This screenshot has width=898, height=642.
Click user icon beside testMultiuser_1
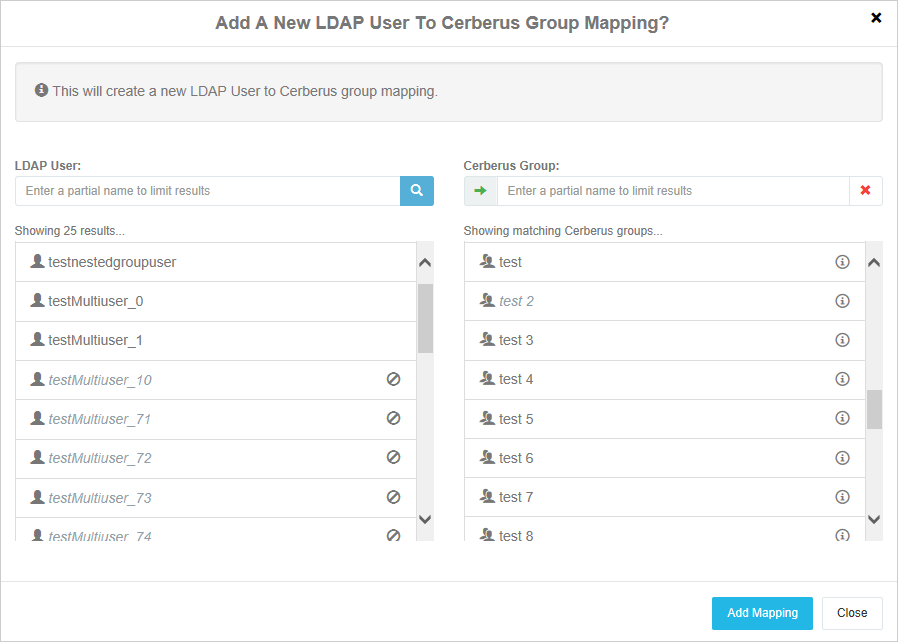[37, 339]
